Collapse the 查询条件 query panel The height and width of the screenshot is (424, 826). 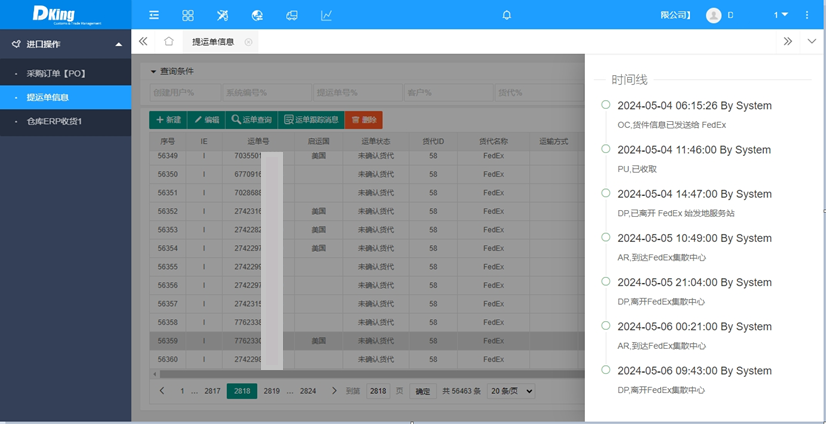click(154, 72)
